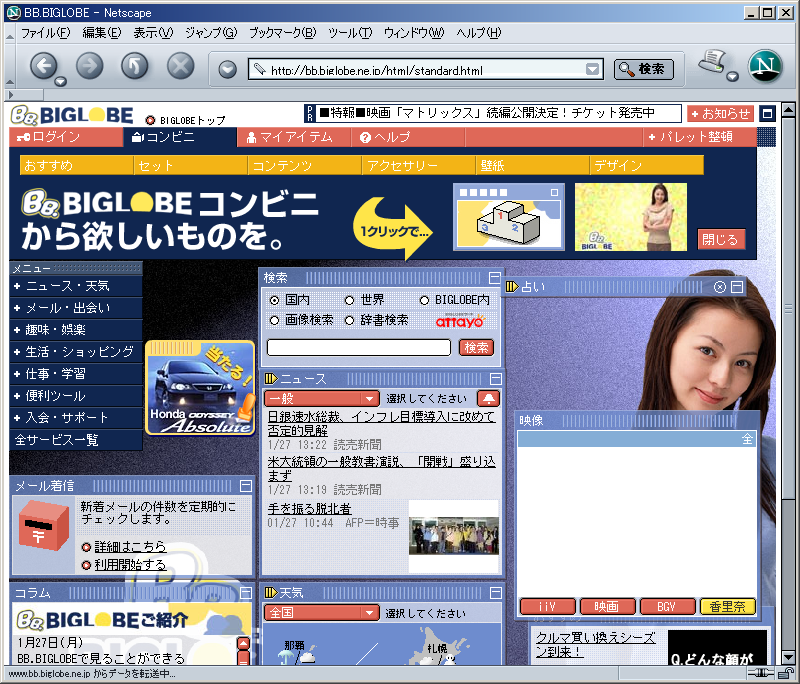This screenshot has width=800, height=684.
Task: Open the Print options dropdown arrow
Action: point(733,77)
